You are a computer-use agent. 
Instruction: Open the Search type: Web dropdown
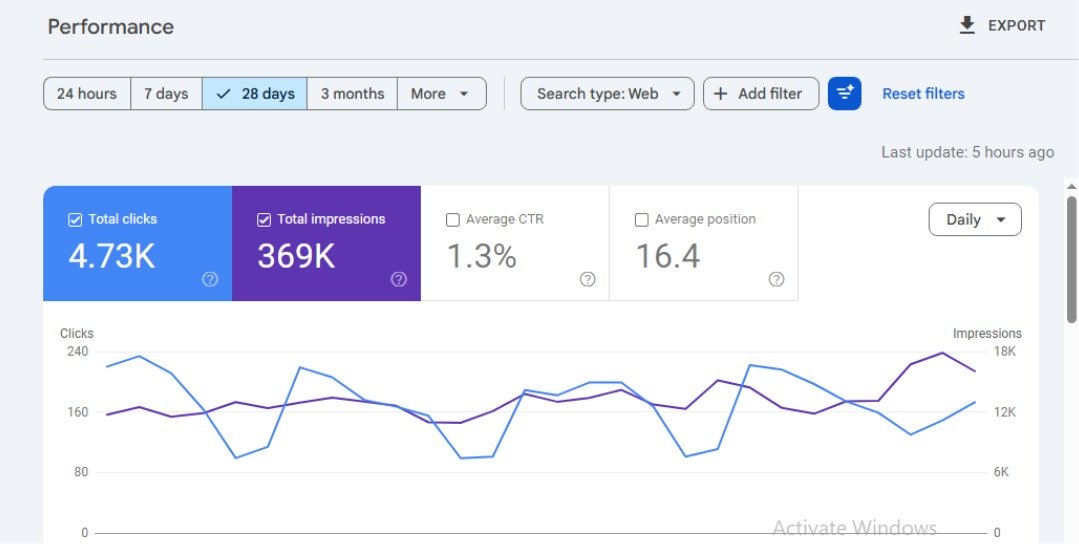[x=608, y=94]
